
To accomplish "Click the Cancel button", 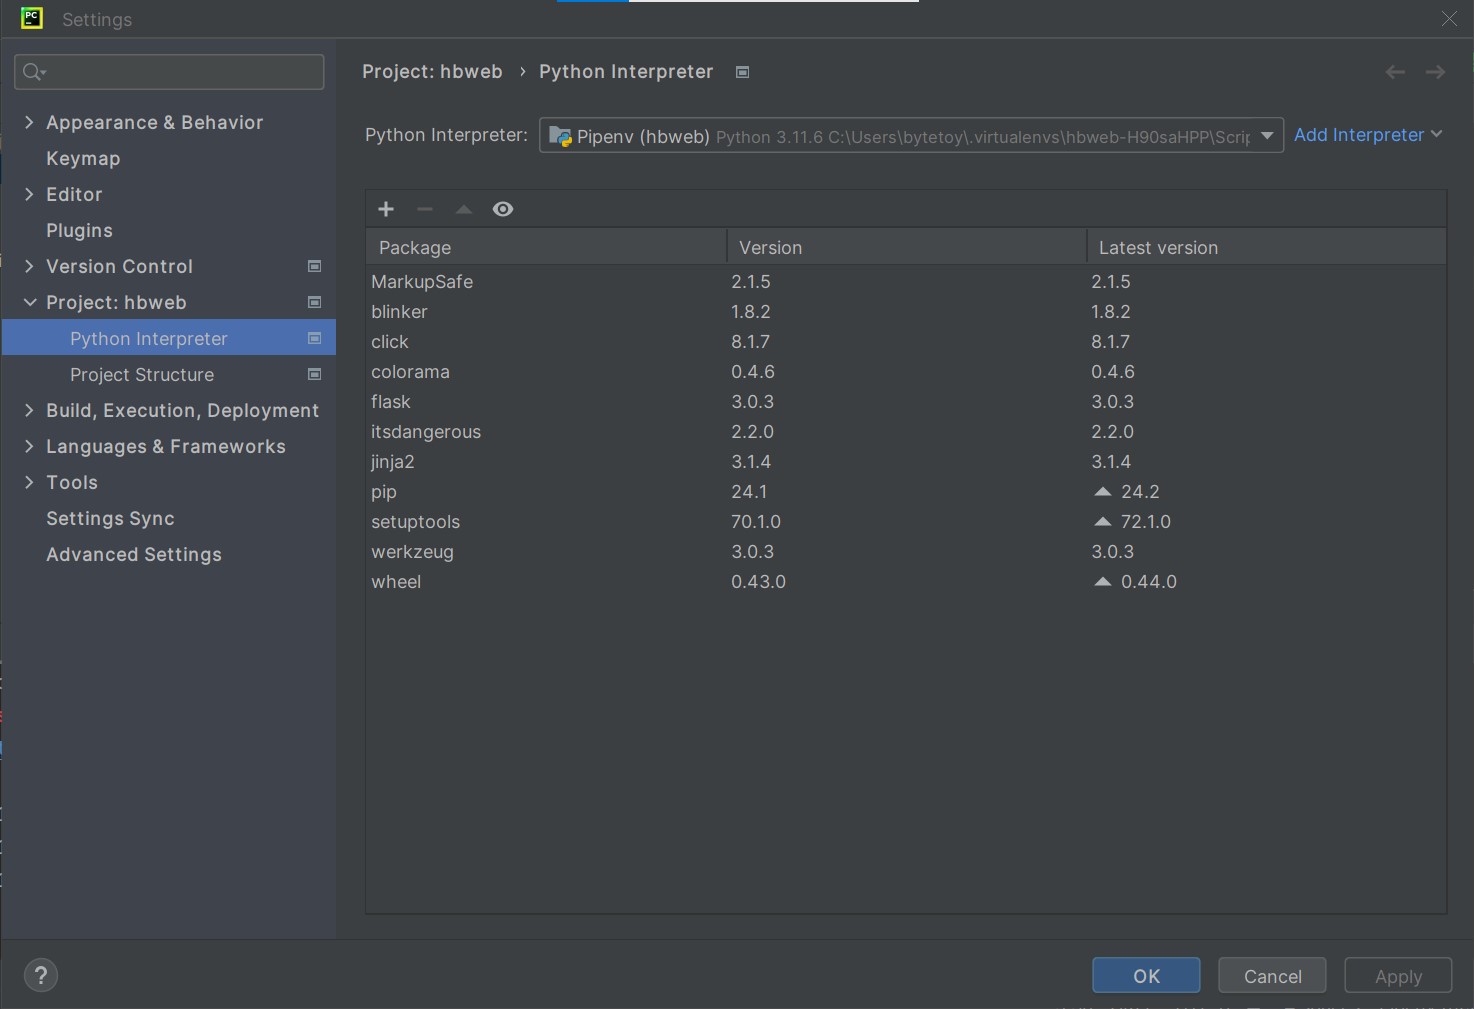I will click(1272, 975).
